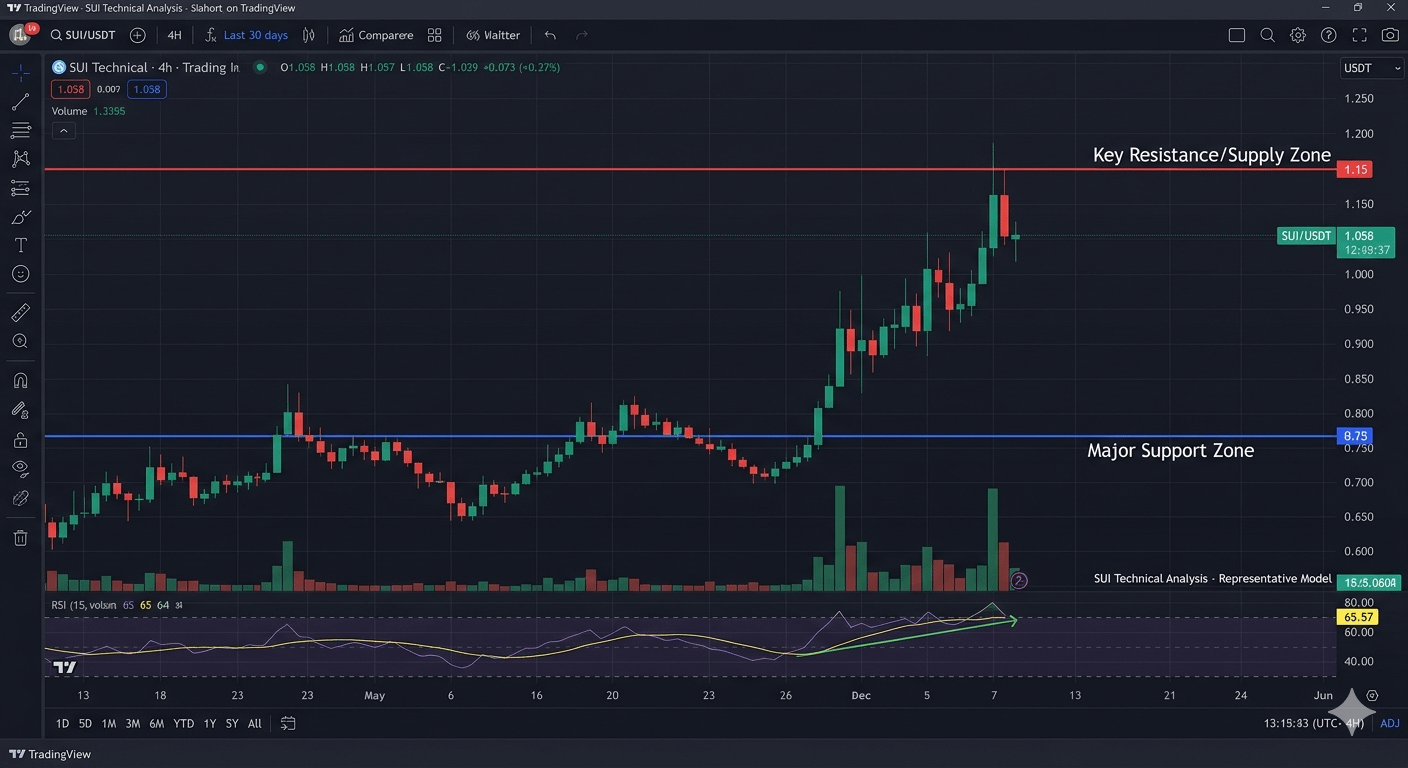Open the candlestick chart style menu

pos(309,35)
